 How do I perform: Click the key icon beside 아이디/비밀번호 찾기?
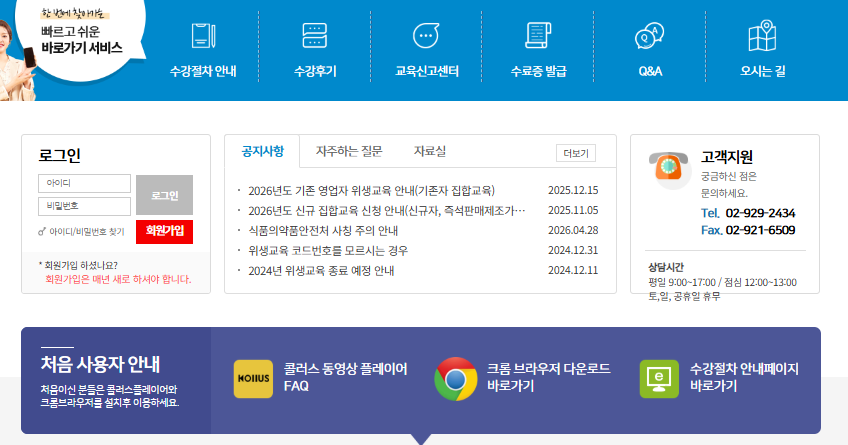pyautogui.click(x=42, y=232)
